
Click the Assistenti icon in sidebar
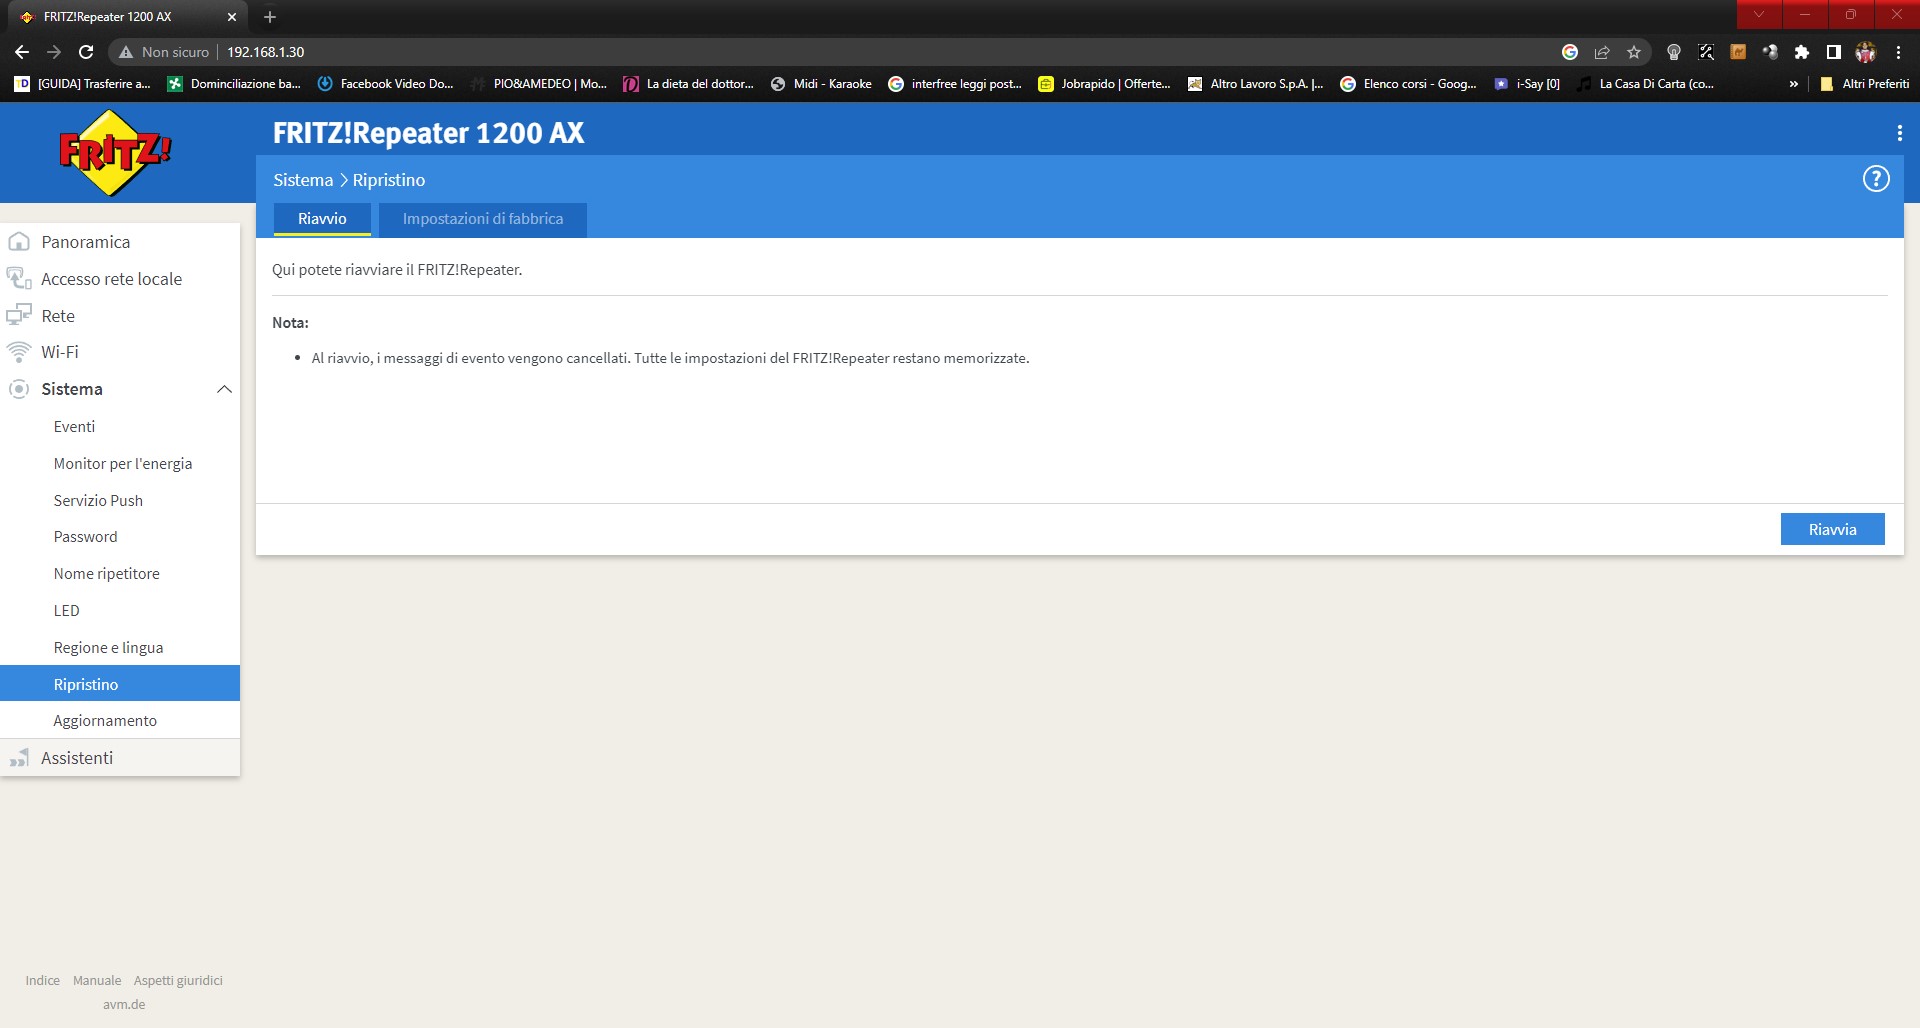pos(19,758)
